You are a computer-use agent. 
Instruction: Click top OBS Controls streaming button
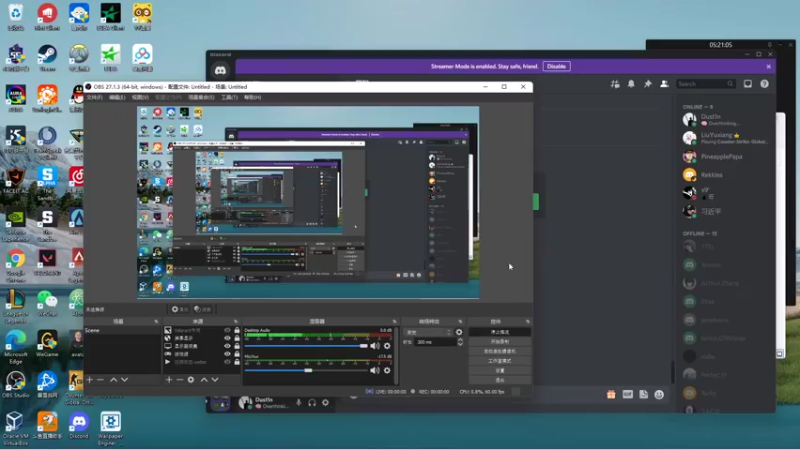(x=499, y=332)
